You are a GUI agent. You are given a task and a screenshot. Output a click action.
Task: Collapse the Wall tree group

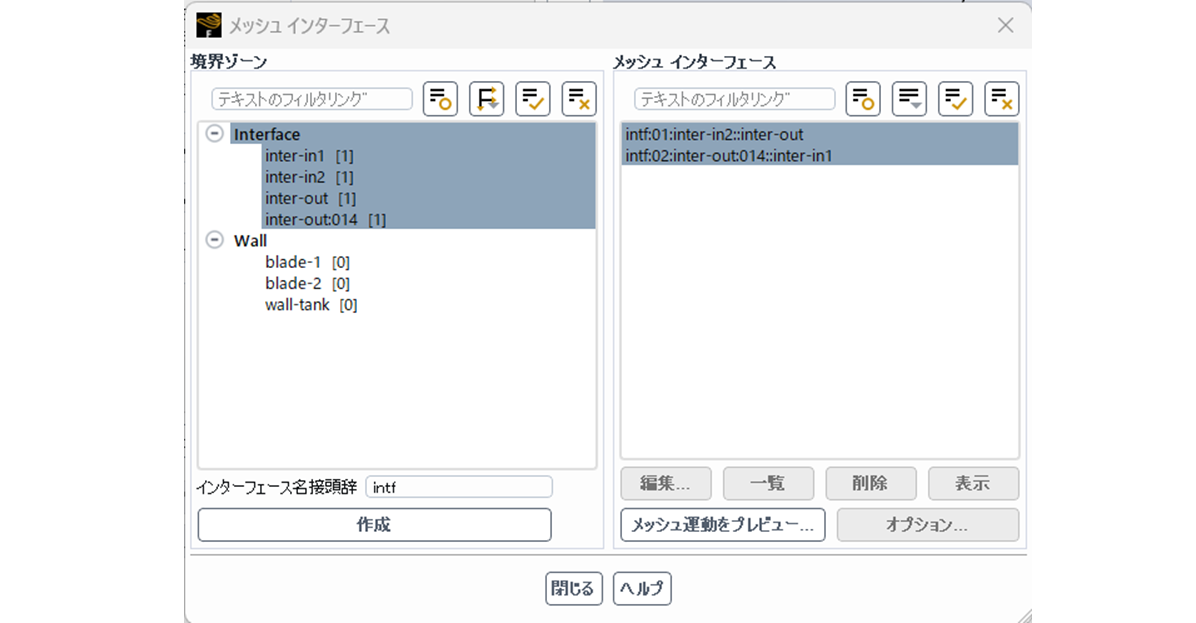point(214,240)
